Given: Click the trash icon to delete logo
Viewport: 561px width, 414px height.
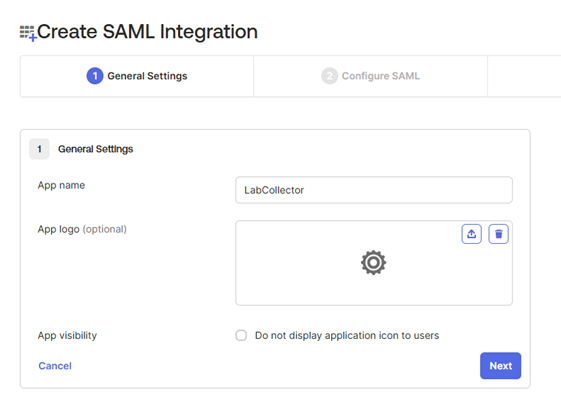Looking at the screenshot, I should coord(498,234).
